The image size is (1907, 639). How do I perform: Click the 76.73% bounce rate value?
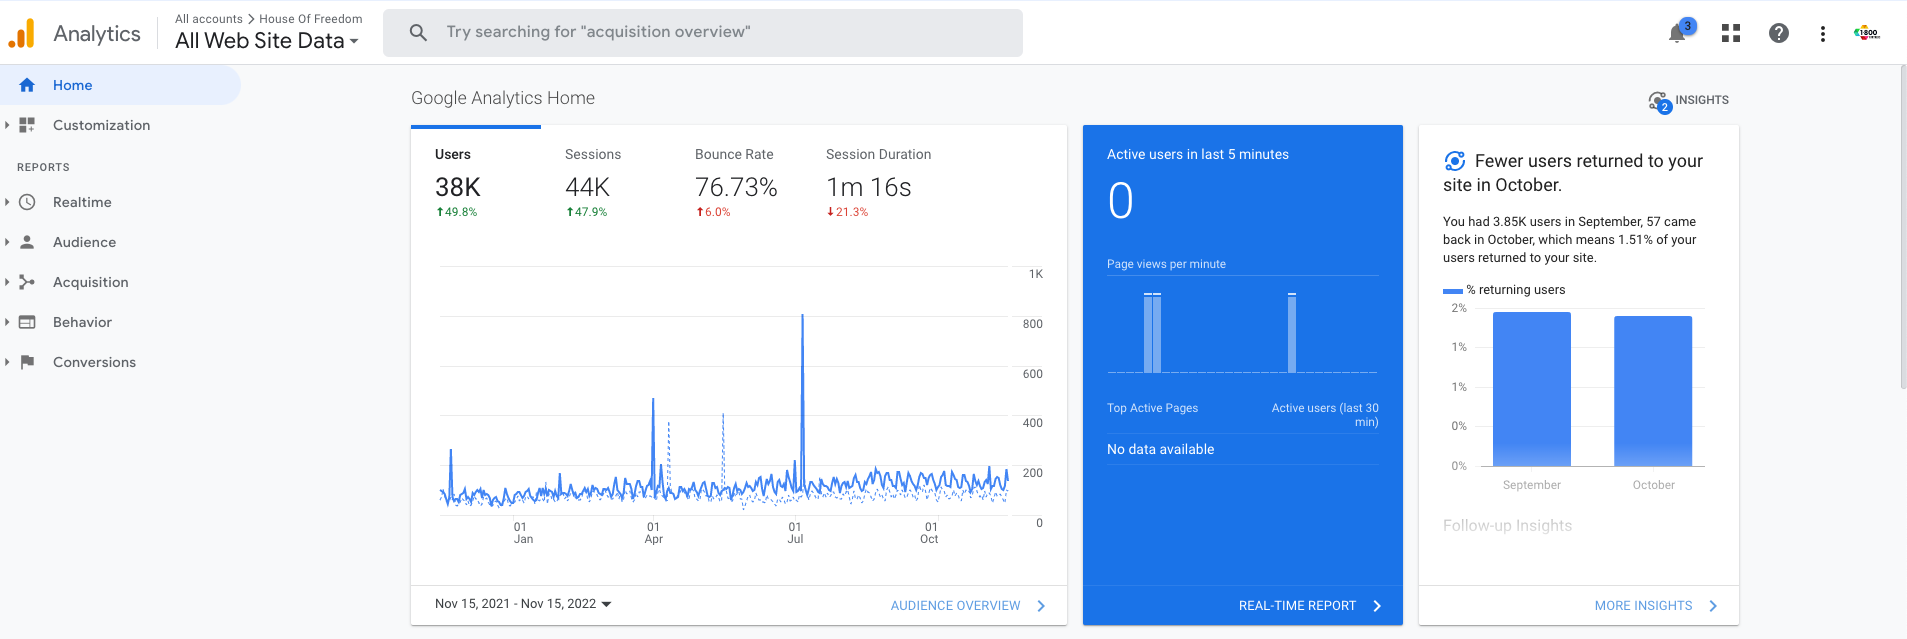click(736, 187)
